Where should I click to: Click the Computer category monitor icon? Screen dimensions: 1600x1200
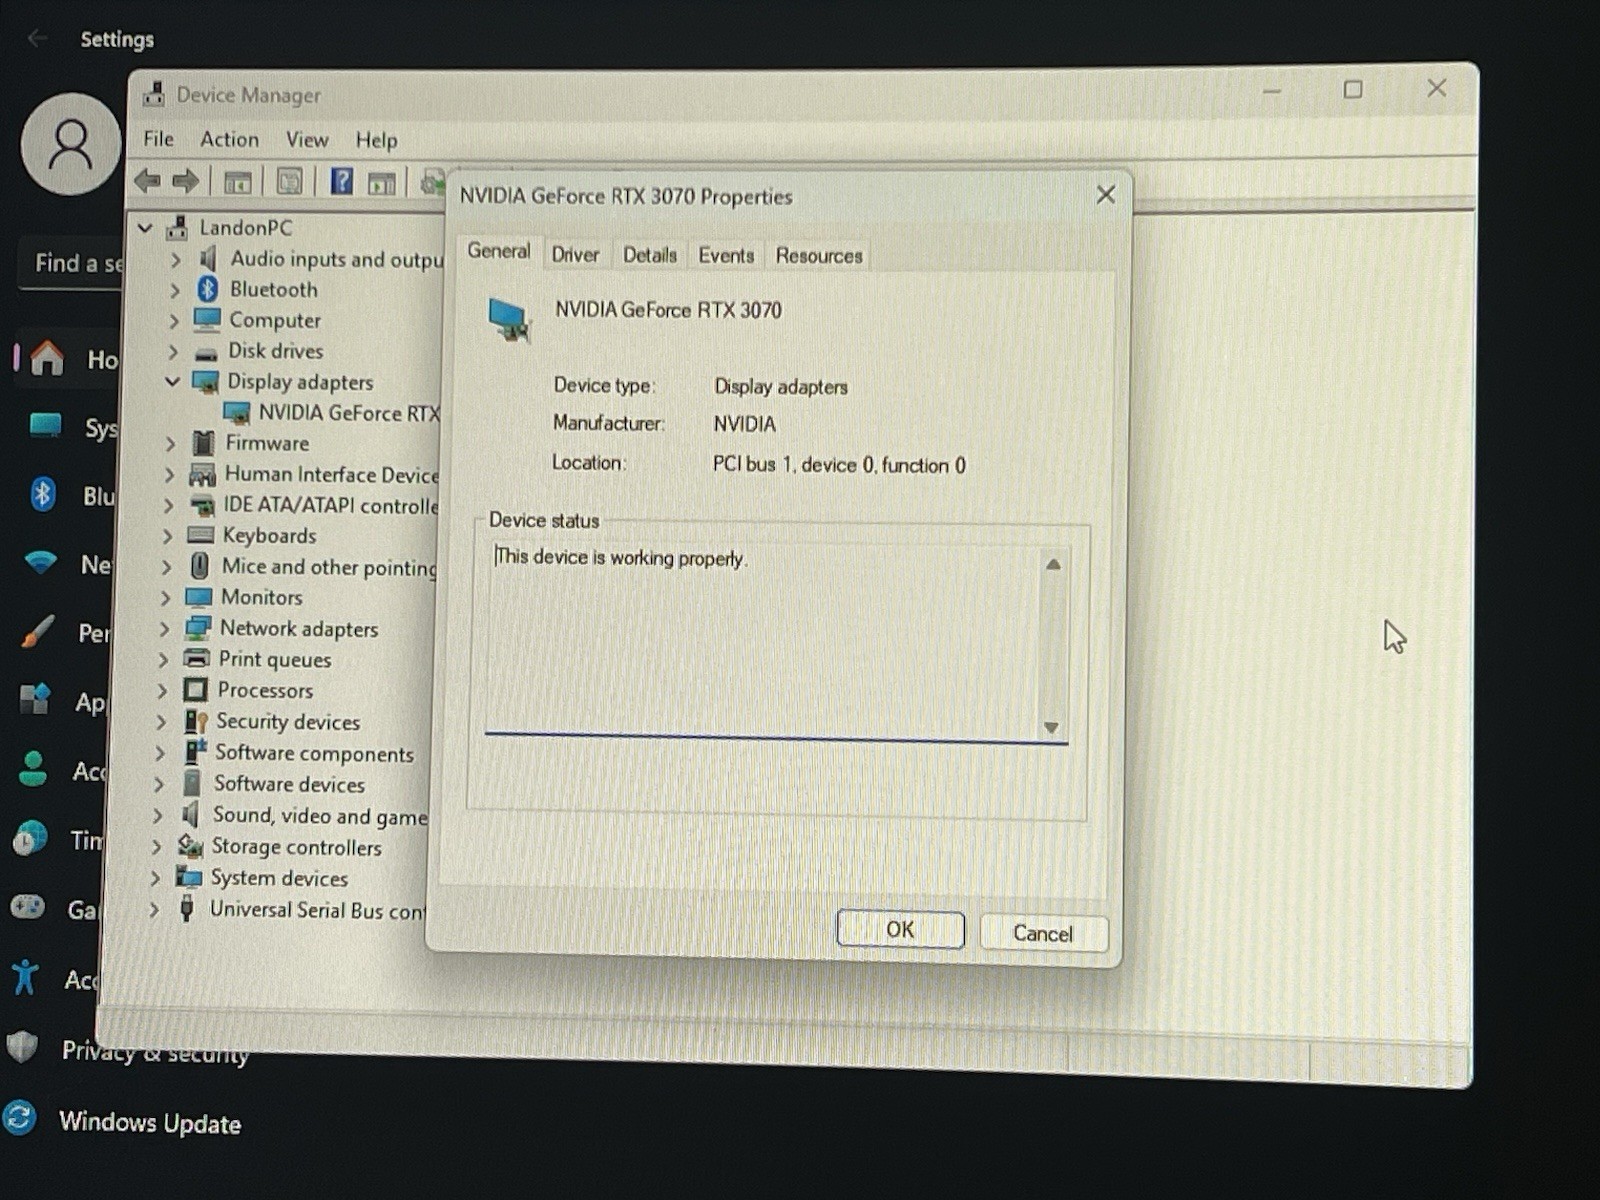pyautogui.click(x=207, y=320)
